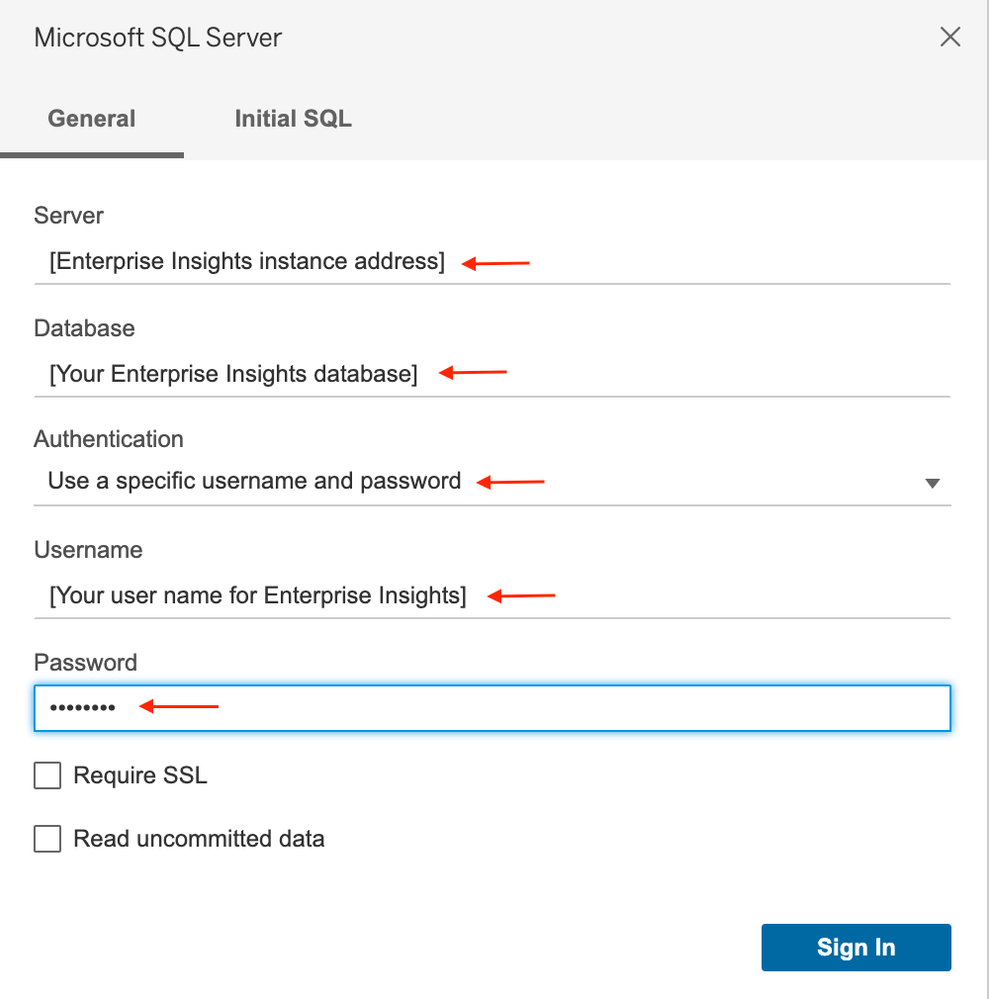Click the Authentication dropdown arrow

click(932, 483)
